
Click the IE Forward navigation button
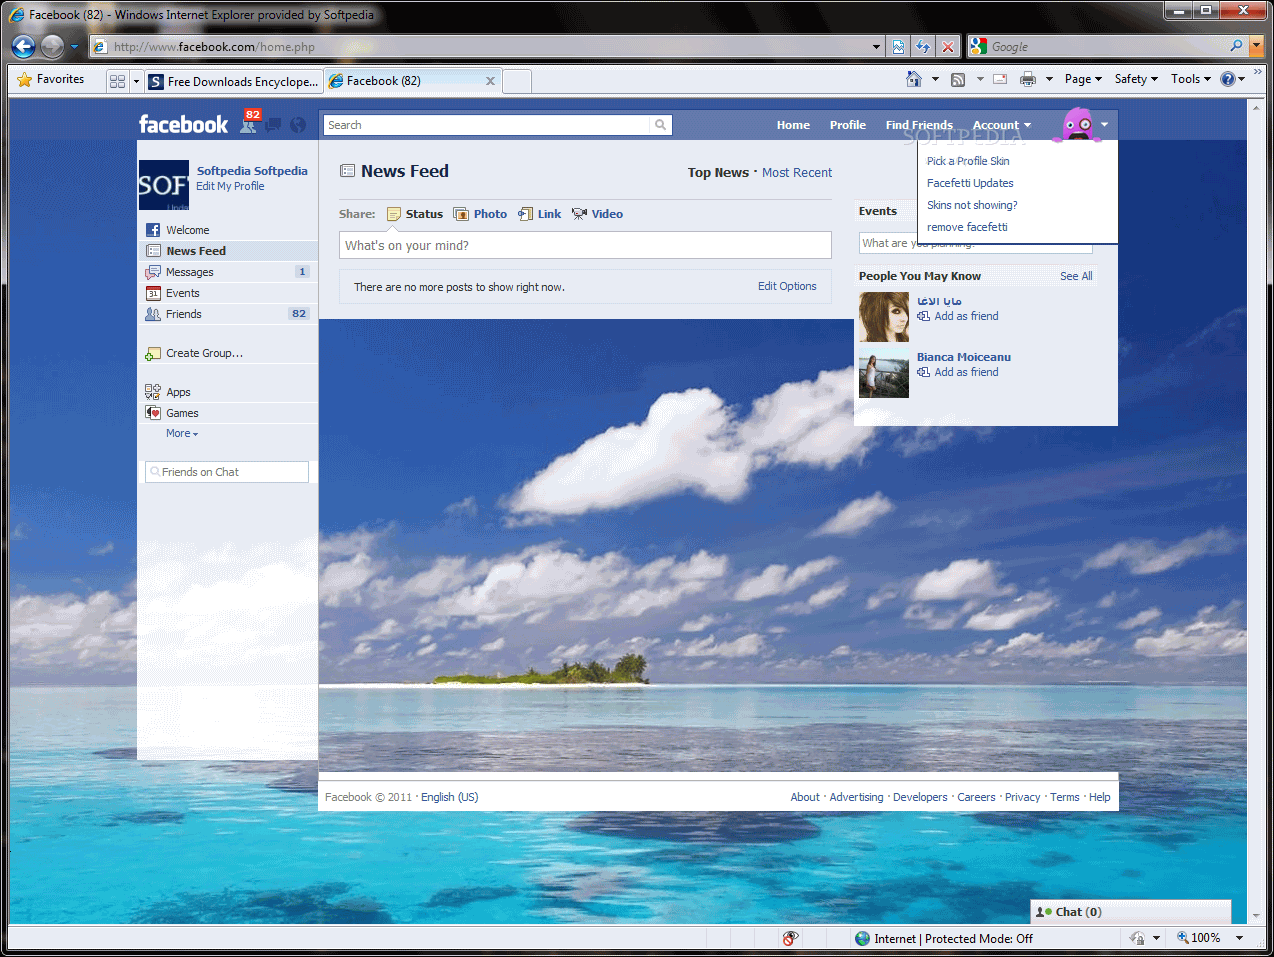pos(52,46)
